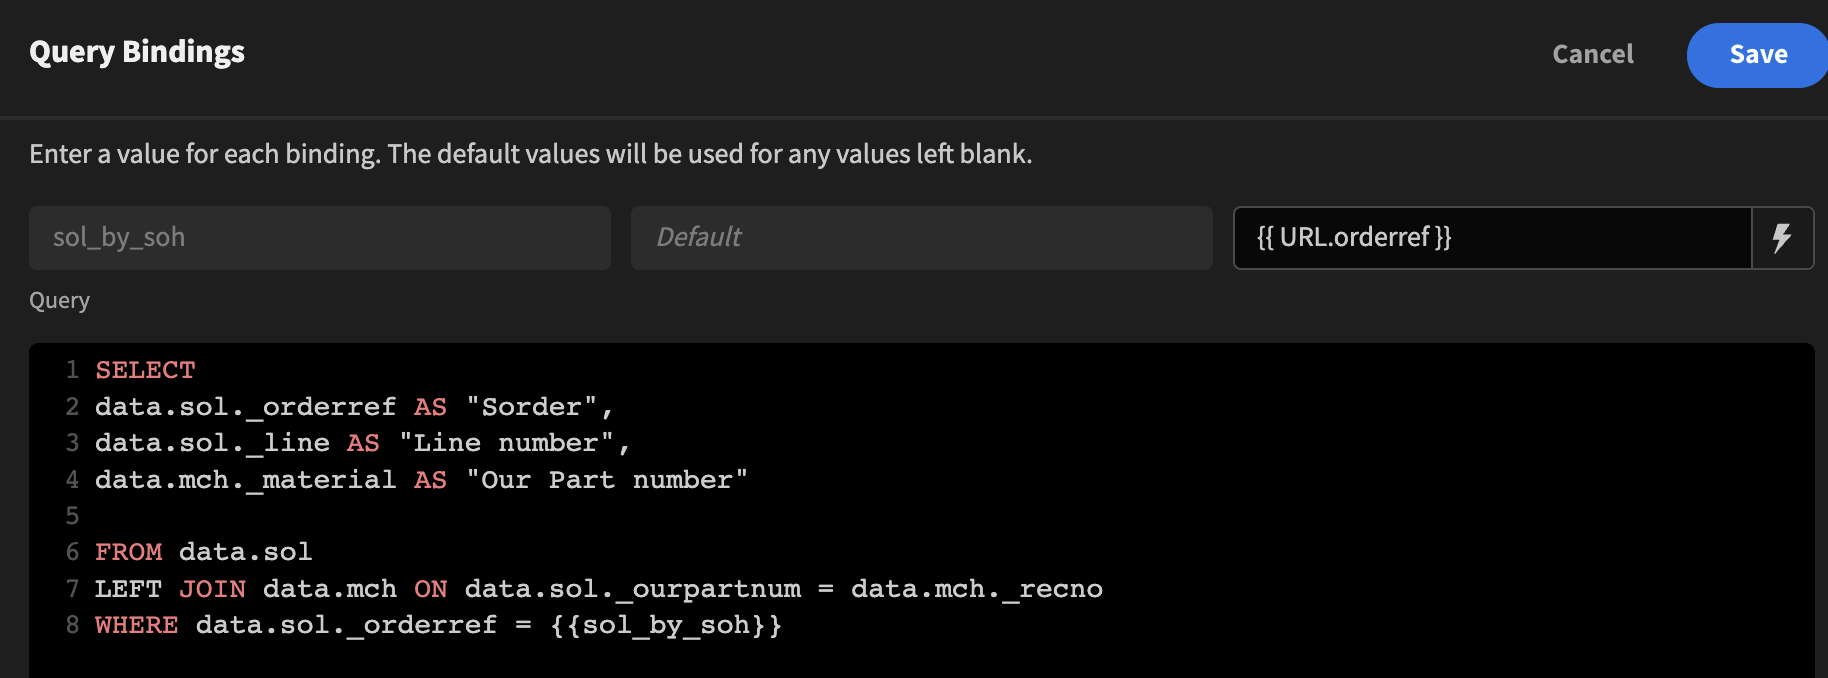The height and width of the screenshot is (678, 1828).
Task: Select the Query Bindings dialog title
Action: pos(136,52)
